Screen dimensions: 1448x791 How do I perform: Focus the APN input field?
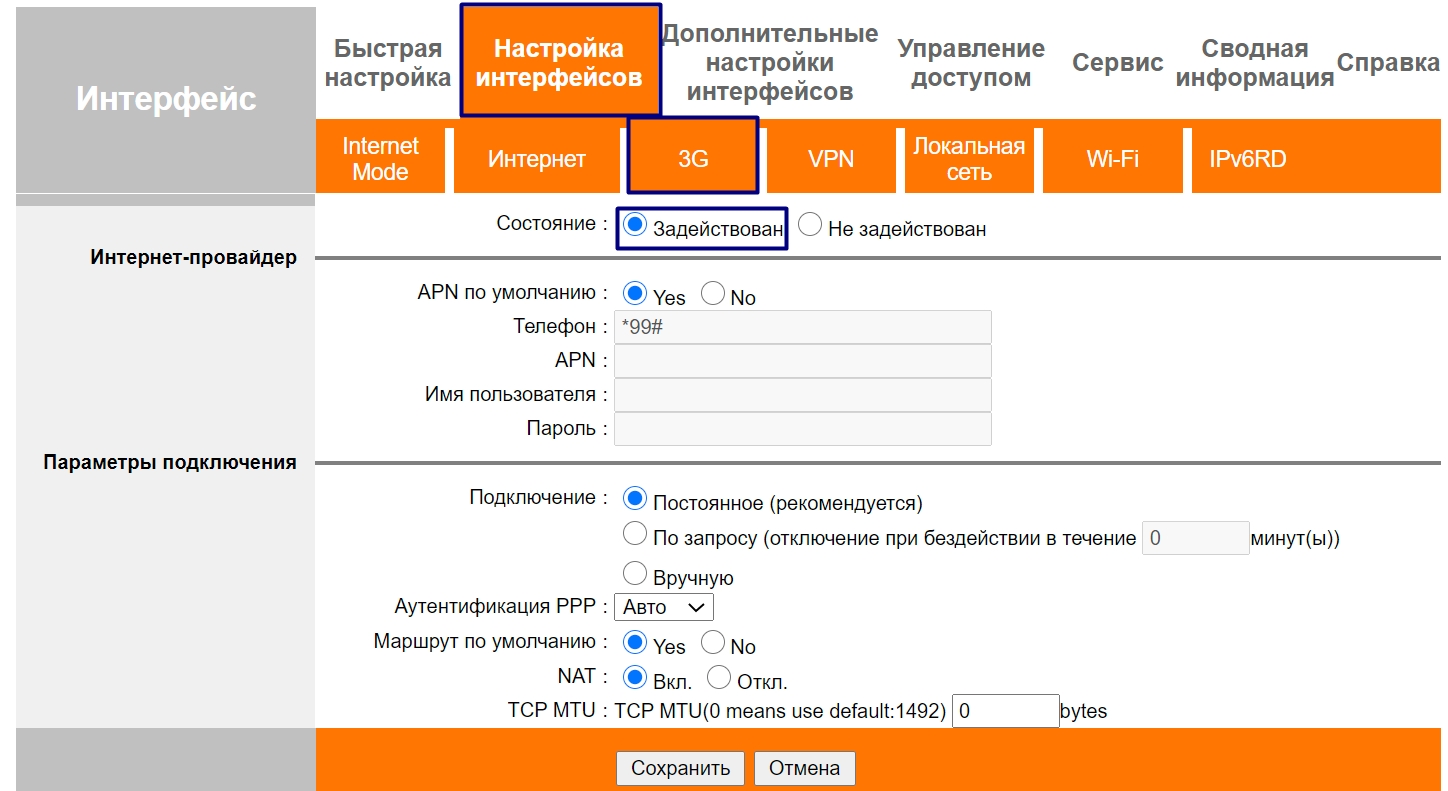[x=803, y=361]
